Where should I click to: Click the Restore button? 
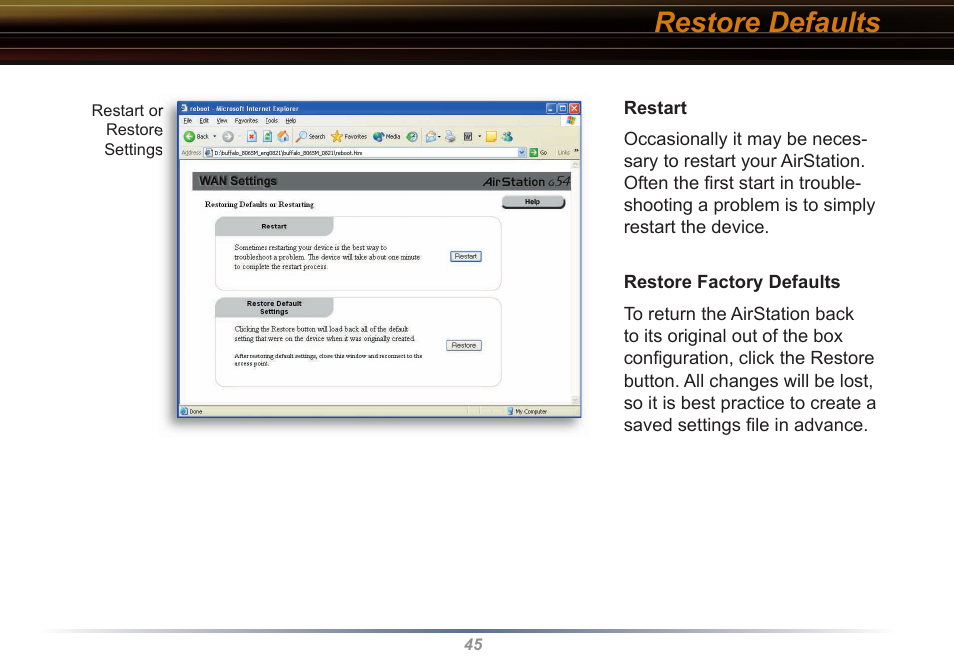click(x=464, y=345)
